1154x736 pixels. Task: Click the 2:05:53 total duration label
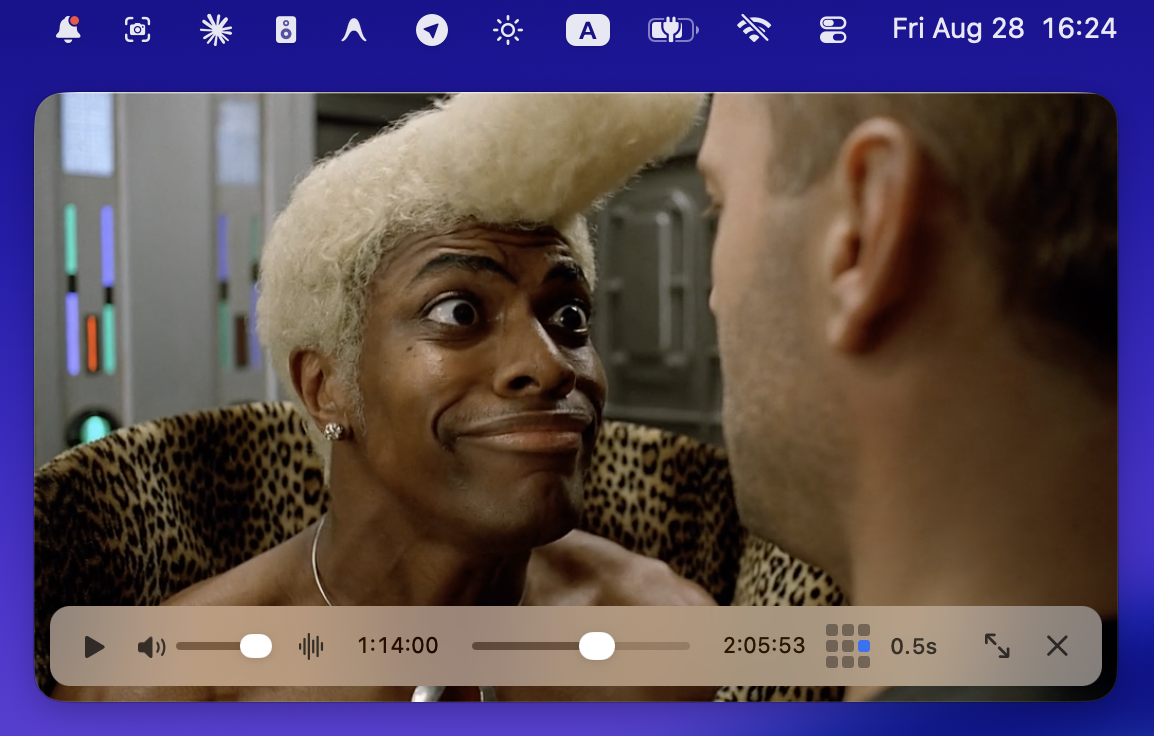(x=764, y=645)
